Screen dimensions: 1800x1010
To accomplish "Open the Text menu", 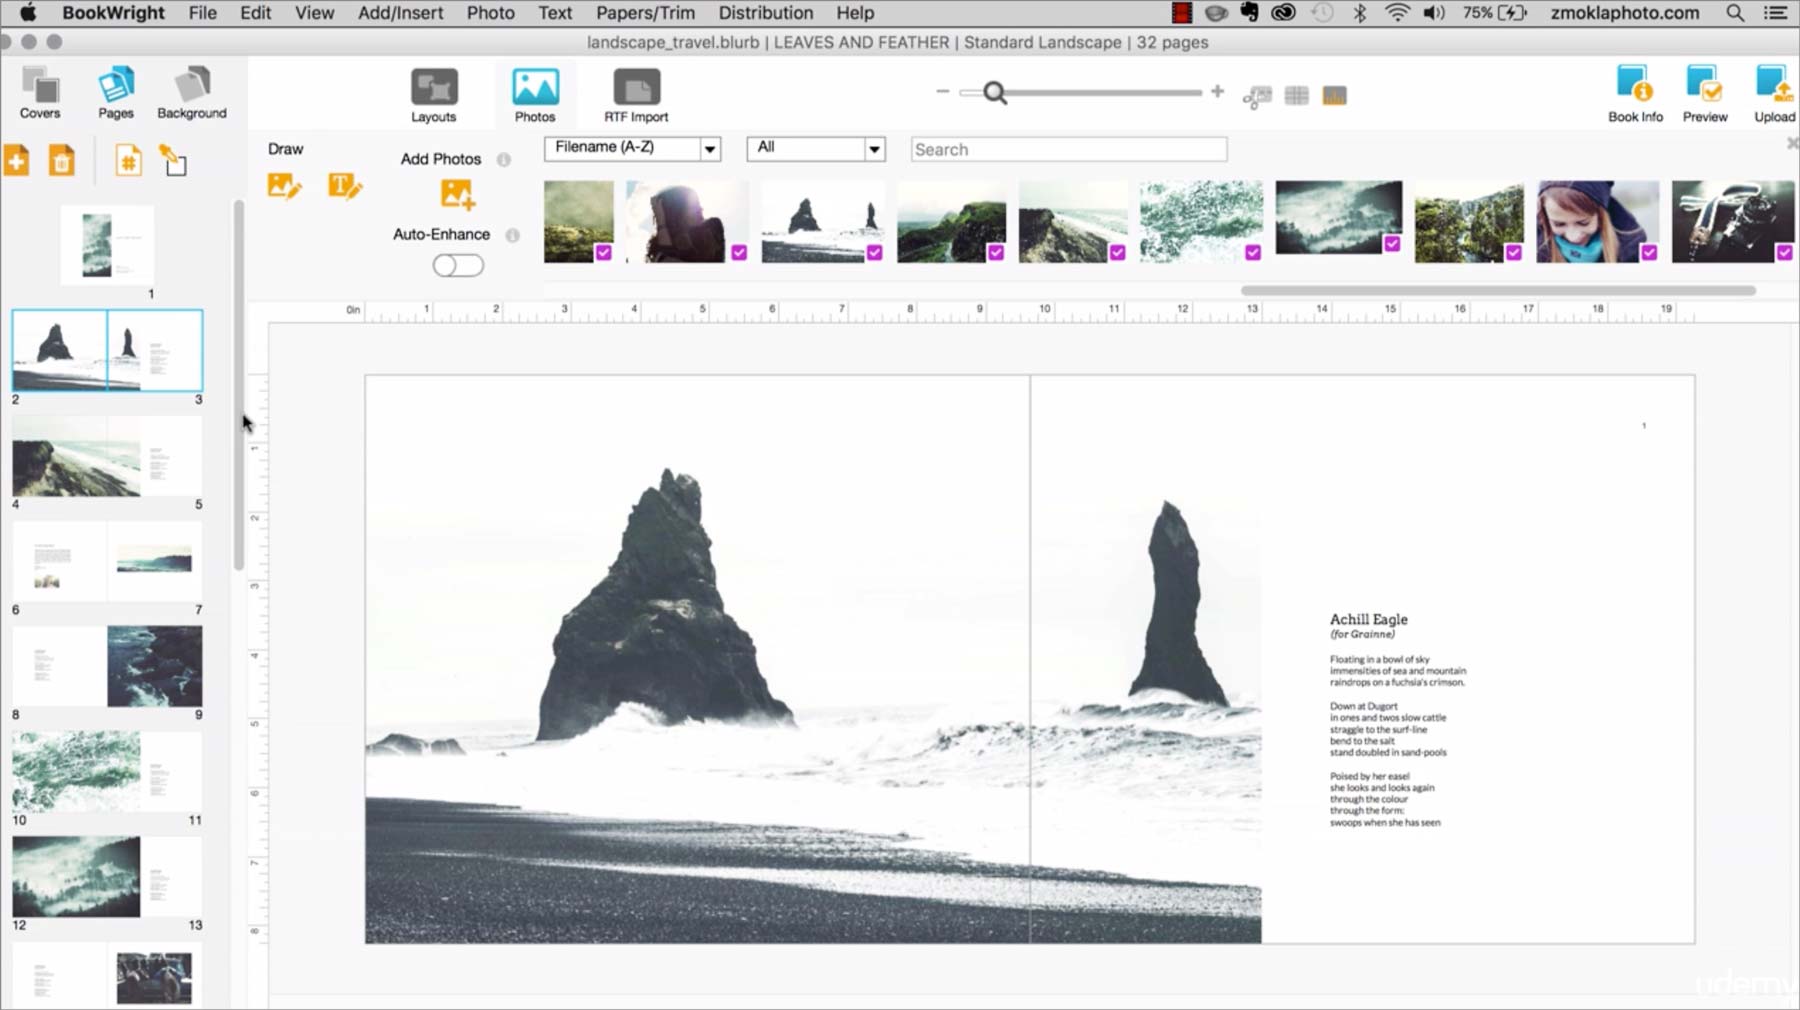I will 555,13.
